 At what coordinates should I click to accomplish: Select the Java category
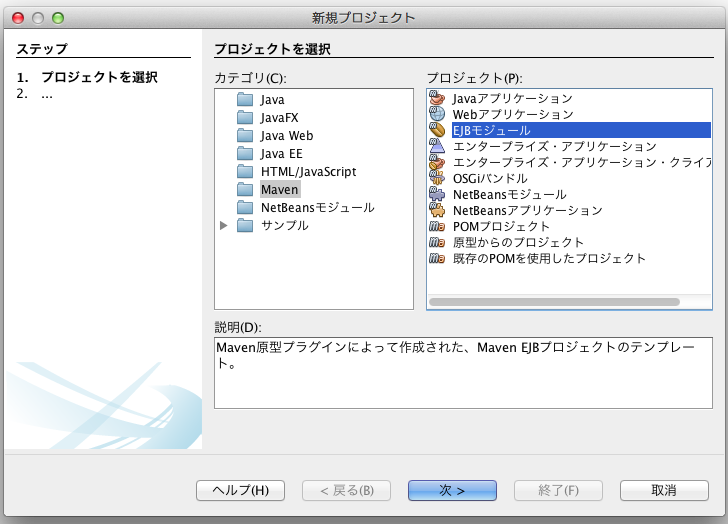point(272,100)
